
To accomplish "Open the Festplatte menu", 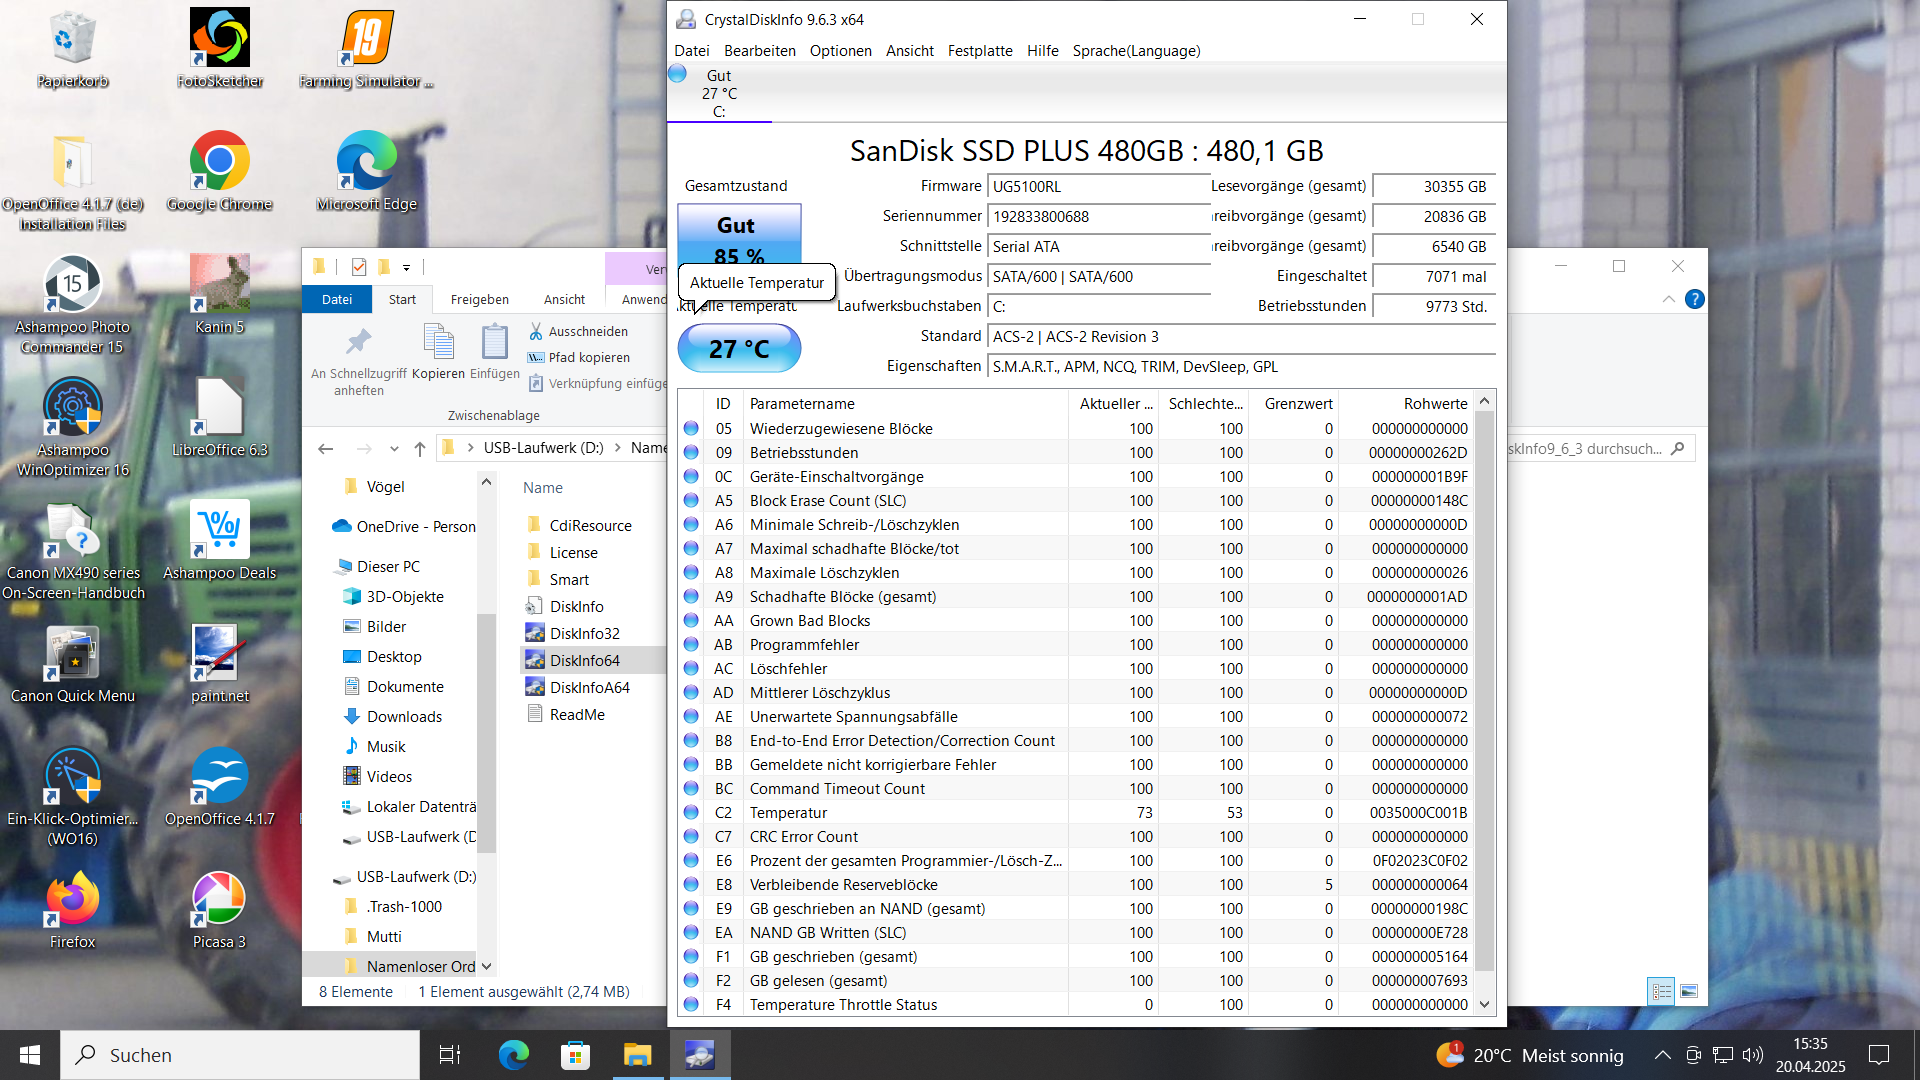I will click(979, 51).
